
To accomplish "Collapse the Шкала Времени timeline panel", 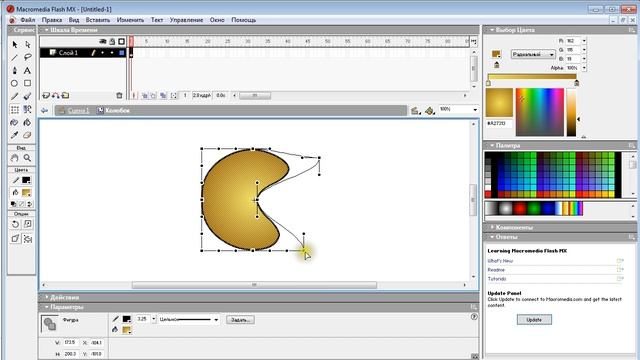I will point(47,30).
